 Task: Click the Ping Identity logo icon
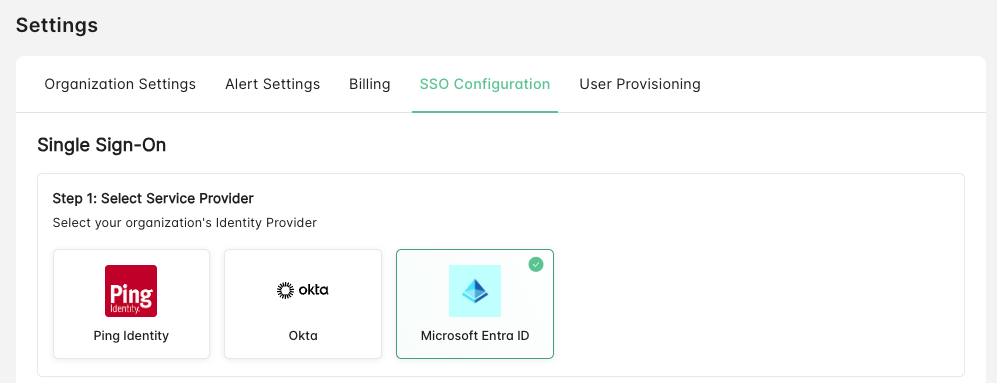click(131, 291)
